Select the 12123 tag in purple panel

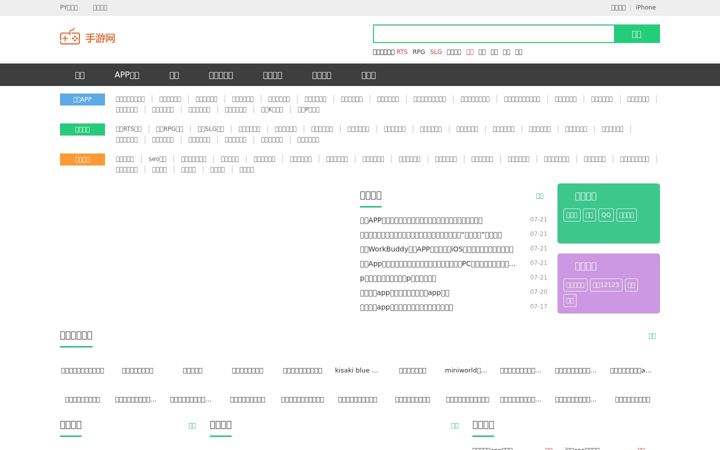[606, 285]
